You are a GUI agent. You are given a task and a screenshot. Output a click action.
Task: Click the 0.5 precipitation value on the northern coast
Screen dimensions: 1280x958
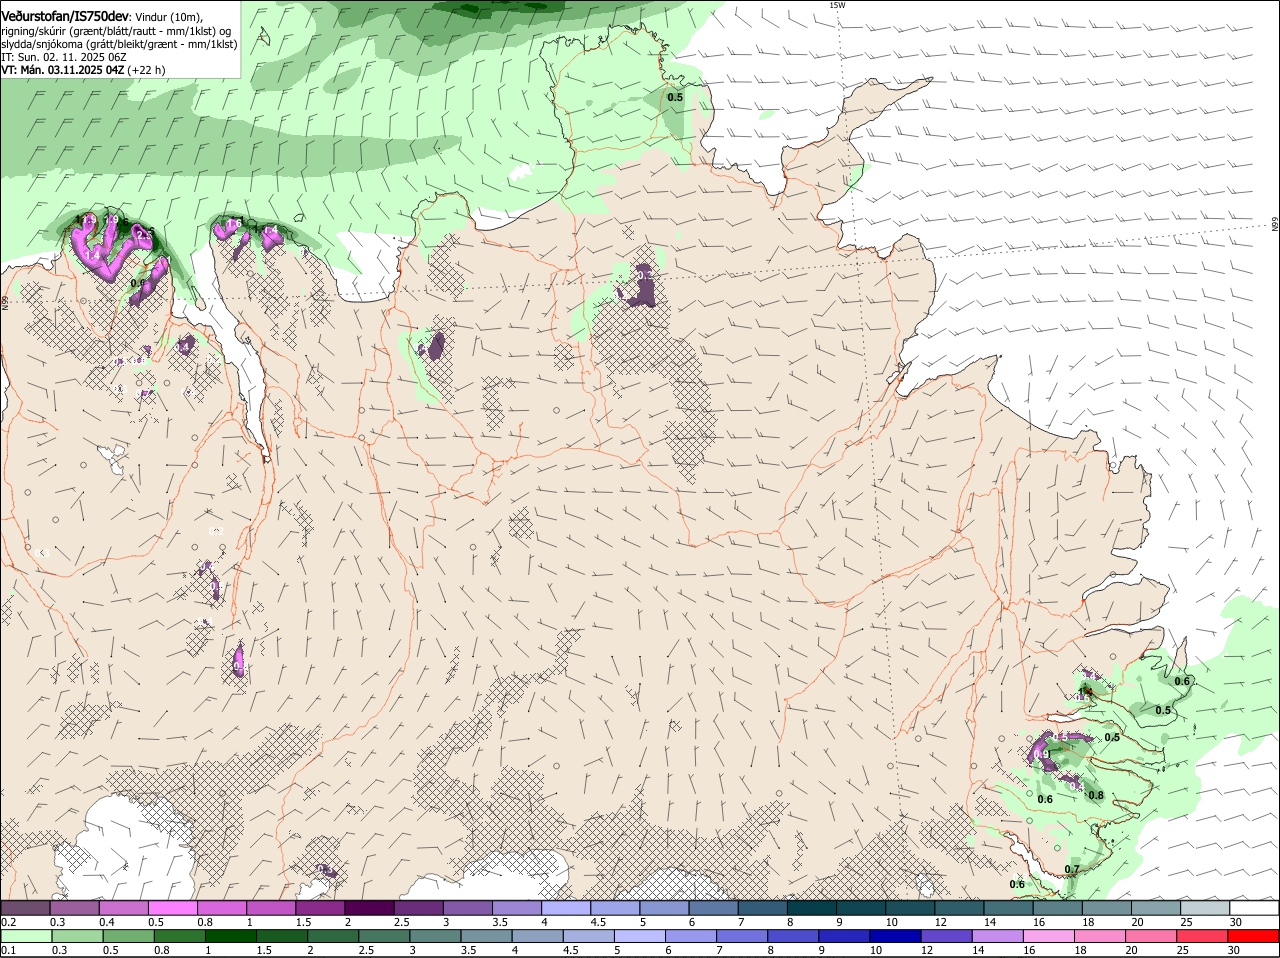tap(675, 97)
